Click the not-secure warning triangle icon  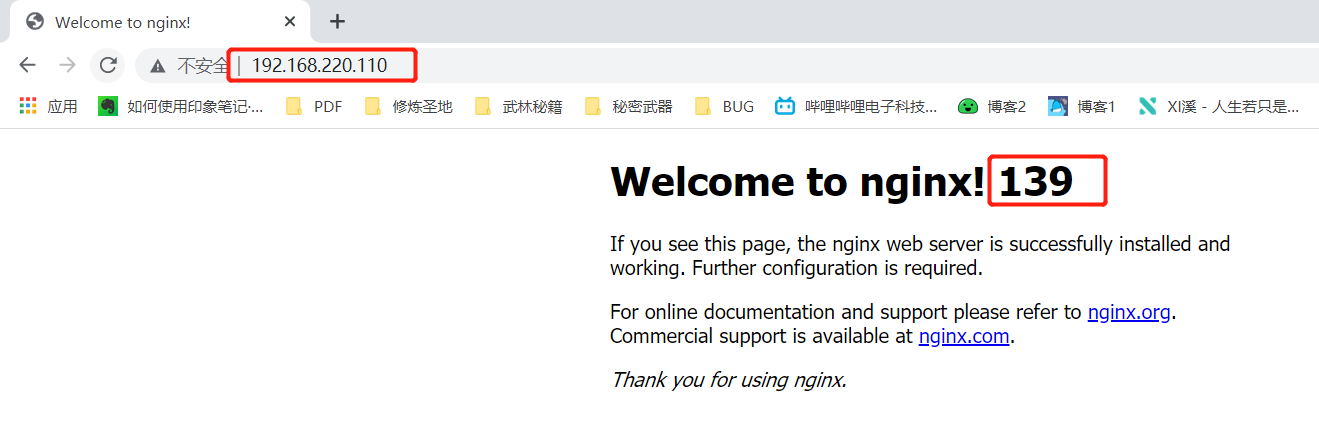157,66
